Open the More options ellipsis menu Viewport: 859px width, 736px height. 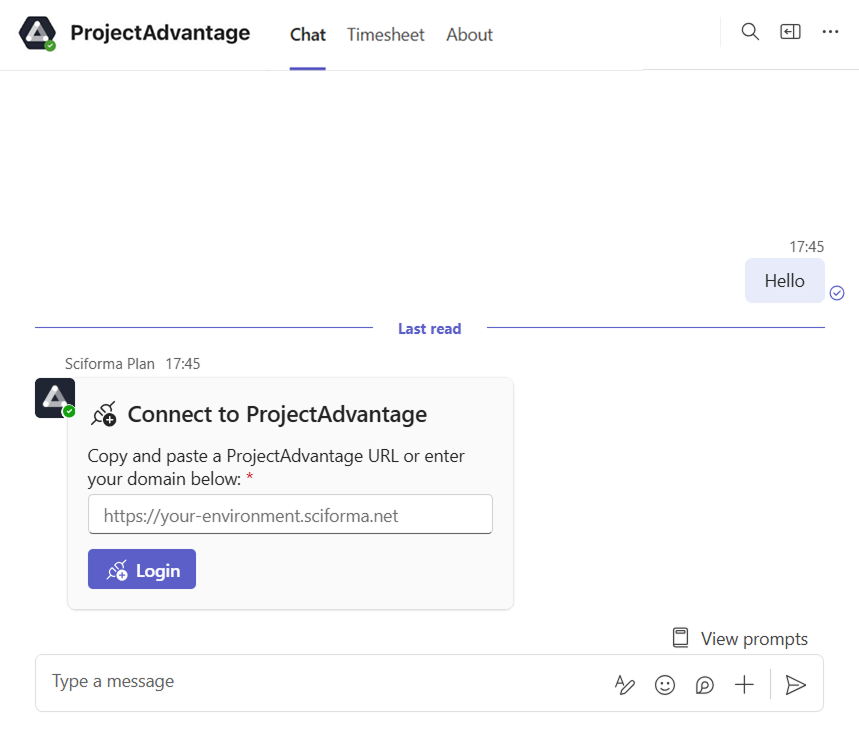coord(830,32)
